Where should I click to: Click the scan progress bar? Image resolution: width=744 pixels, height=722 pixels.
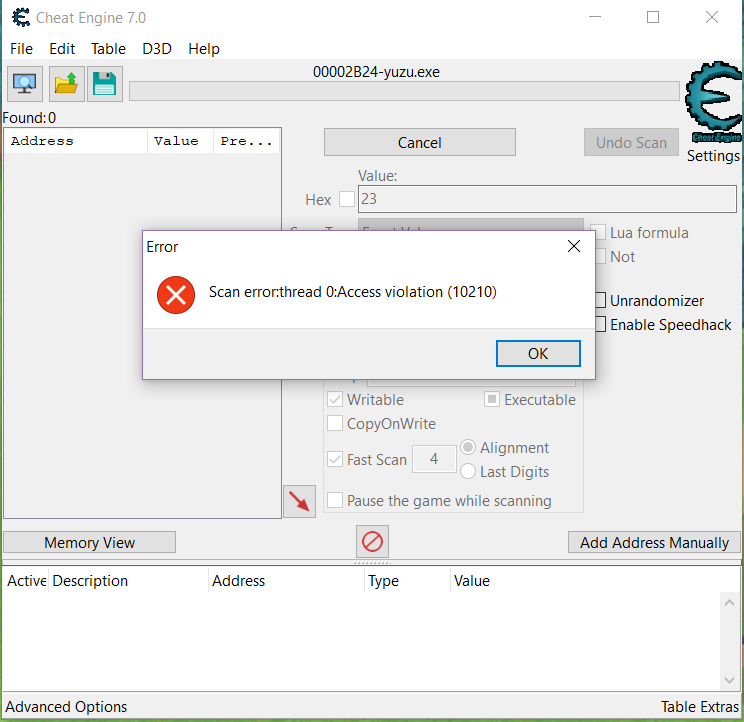(x=404, y=91)
